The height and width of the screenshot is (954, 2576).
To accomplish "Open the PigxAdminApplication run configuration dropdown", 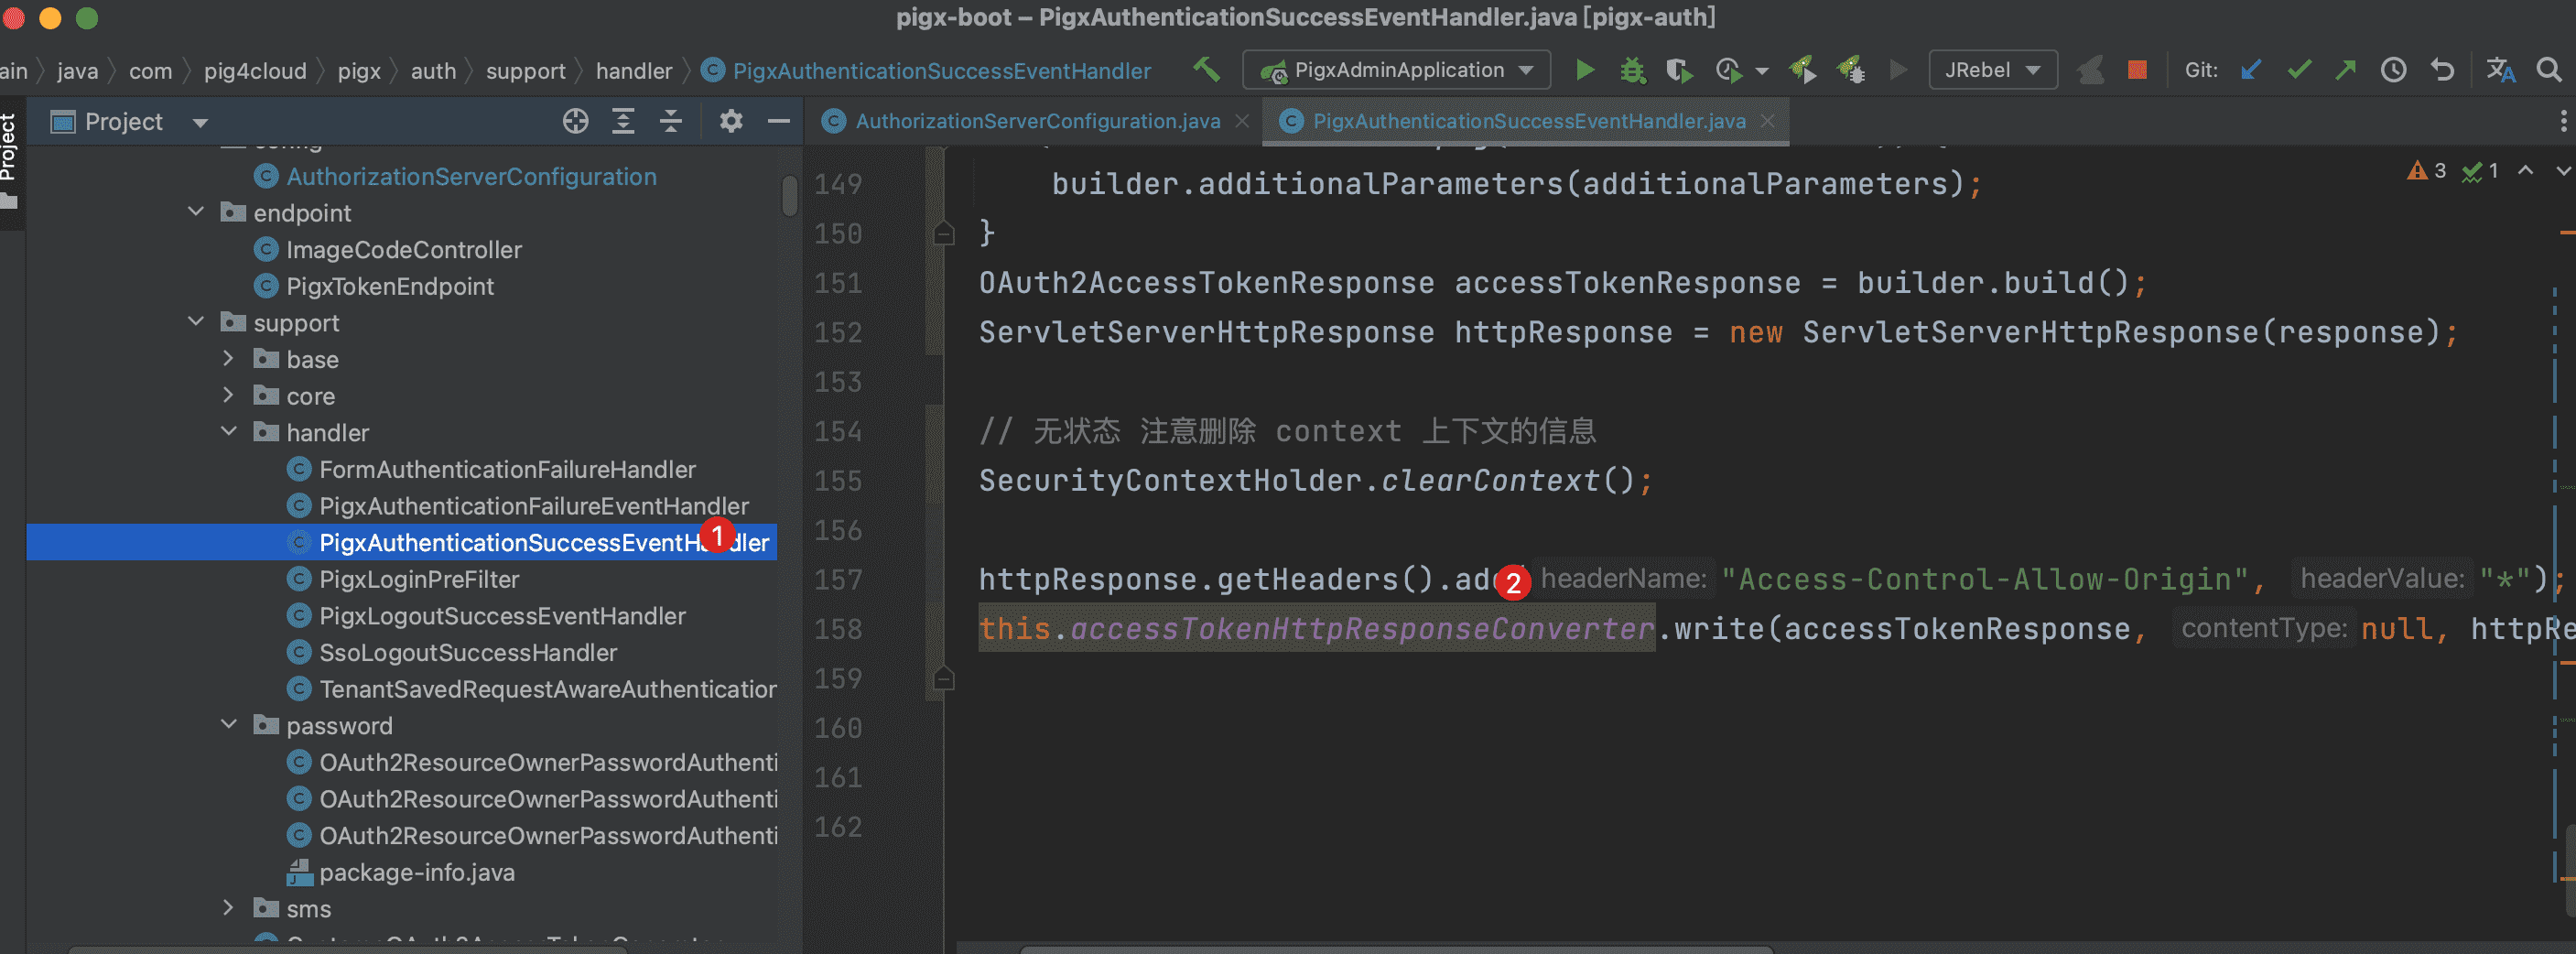I will (x=1396, y=70).
